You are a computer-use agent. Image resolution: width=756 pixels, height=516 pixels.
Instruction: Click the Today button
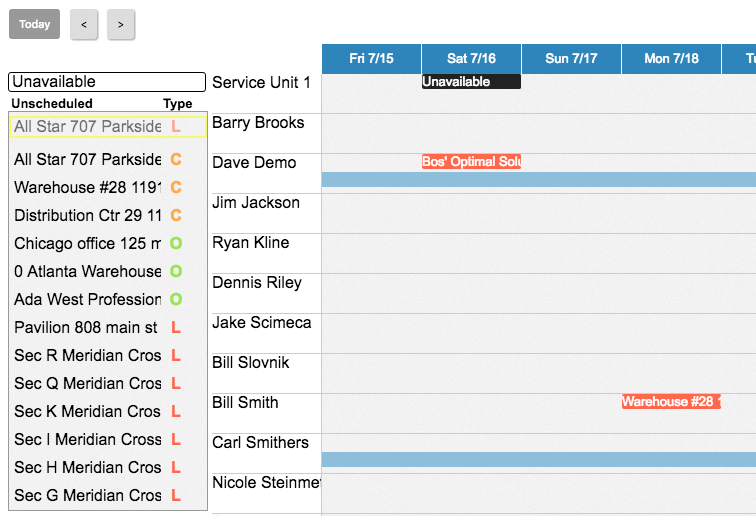click(x=34, y=24)
